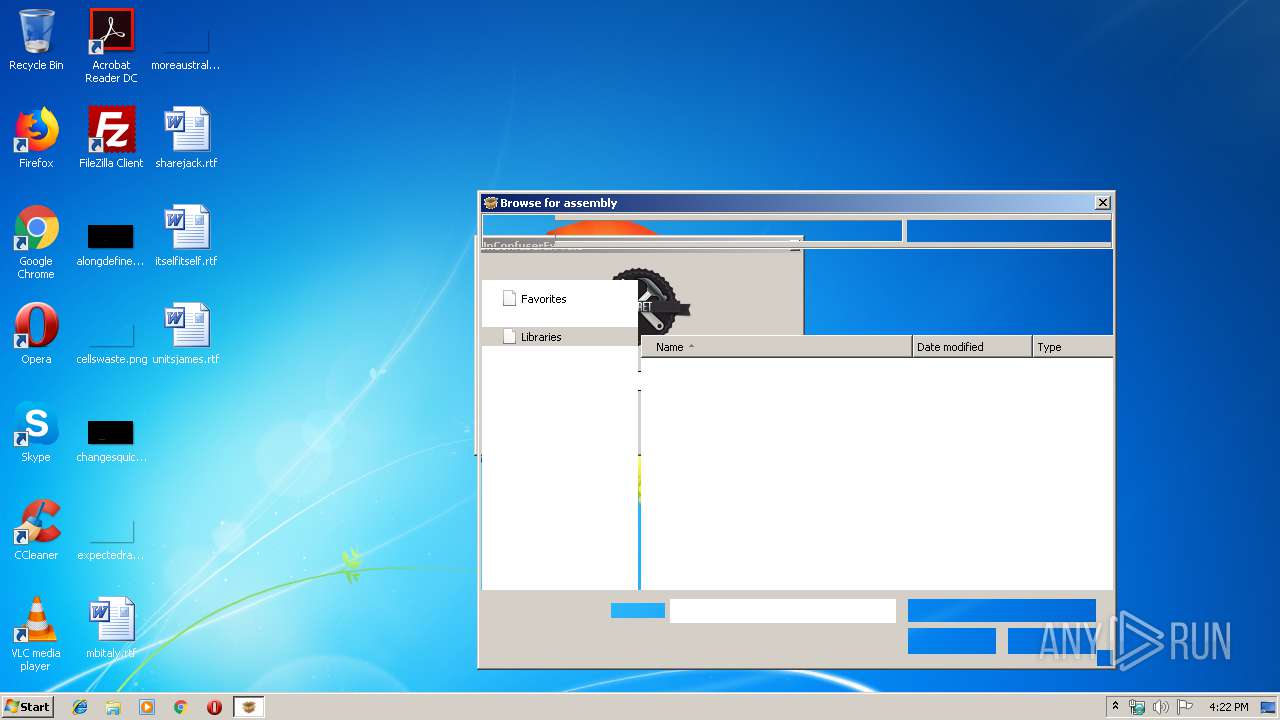Launch Opera from desktop shortcut
Image resolution: width=1280 pixels, height=720 pixels.
pos(36,335)
